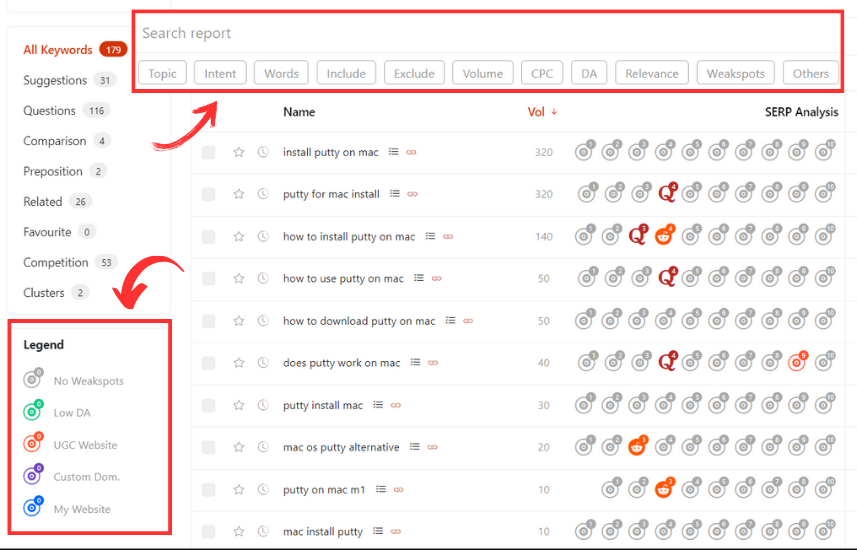Open list icon beside 'mac install putty'
The width and height of the screenshot is (857, 550).
[x=378, y=531]
